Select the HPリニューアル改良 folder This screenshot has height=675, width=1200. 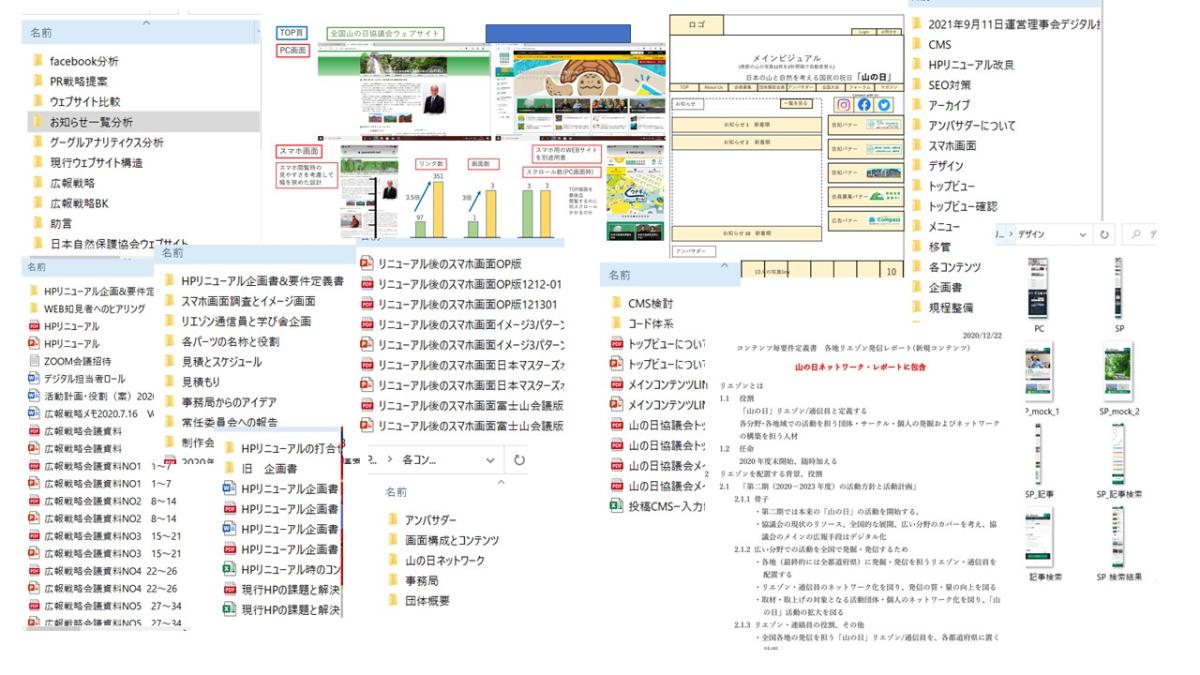[x=962, y=65]
